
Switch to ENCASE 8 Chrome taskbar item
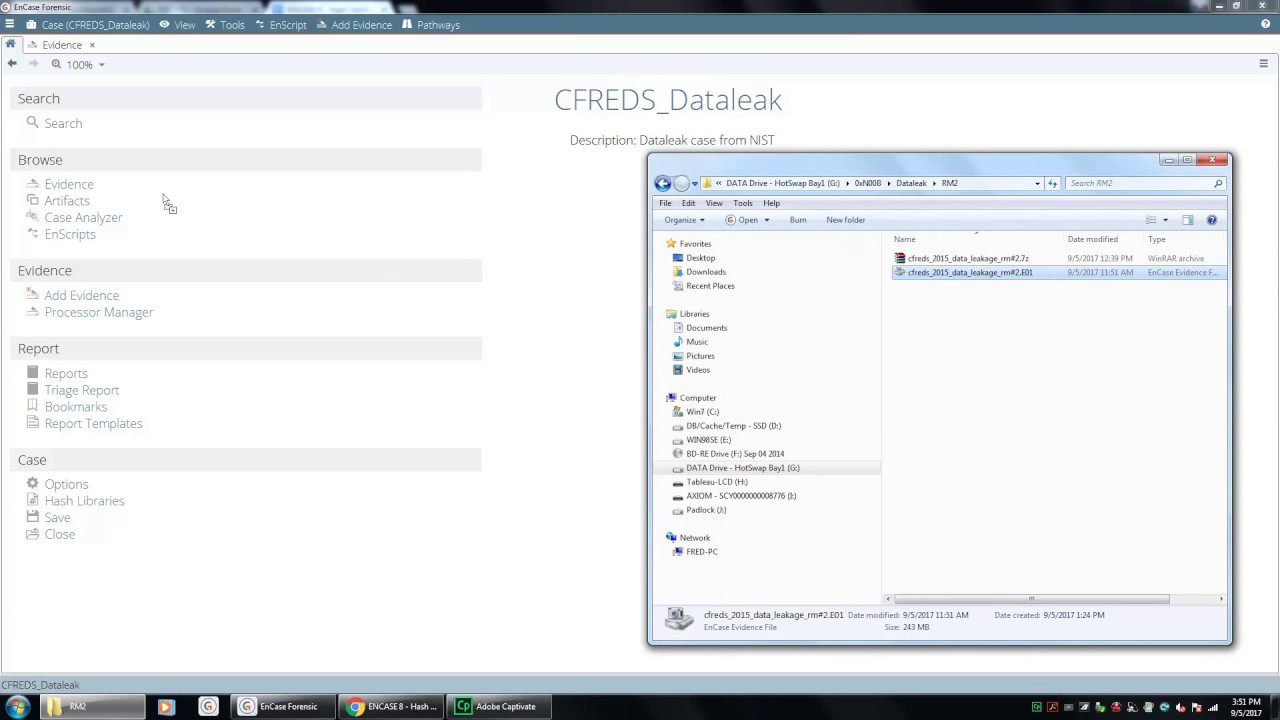(x=391, y=706)
